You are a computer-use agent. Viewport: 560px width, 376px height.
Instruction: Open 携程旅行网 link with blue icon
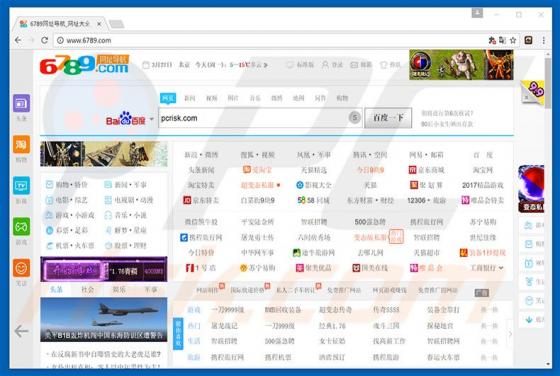[201, 237]
